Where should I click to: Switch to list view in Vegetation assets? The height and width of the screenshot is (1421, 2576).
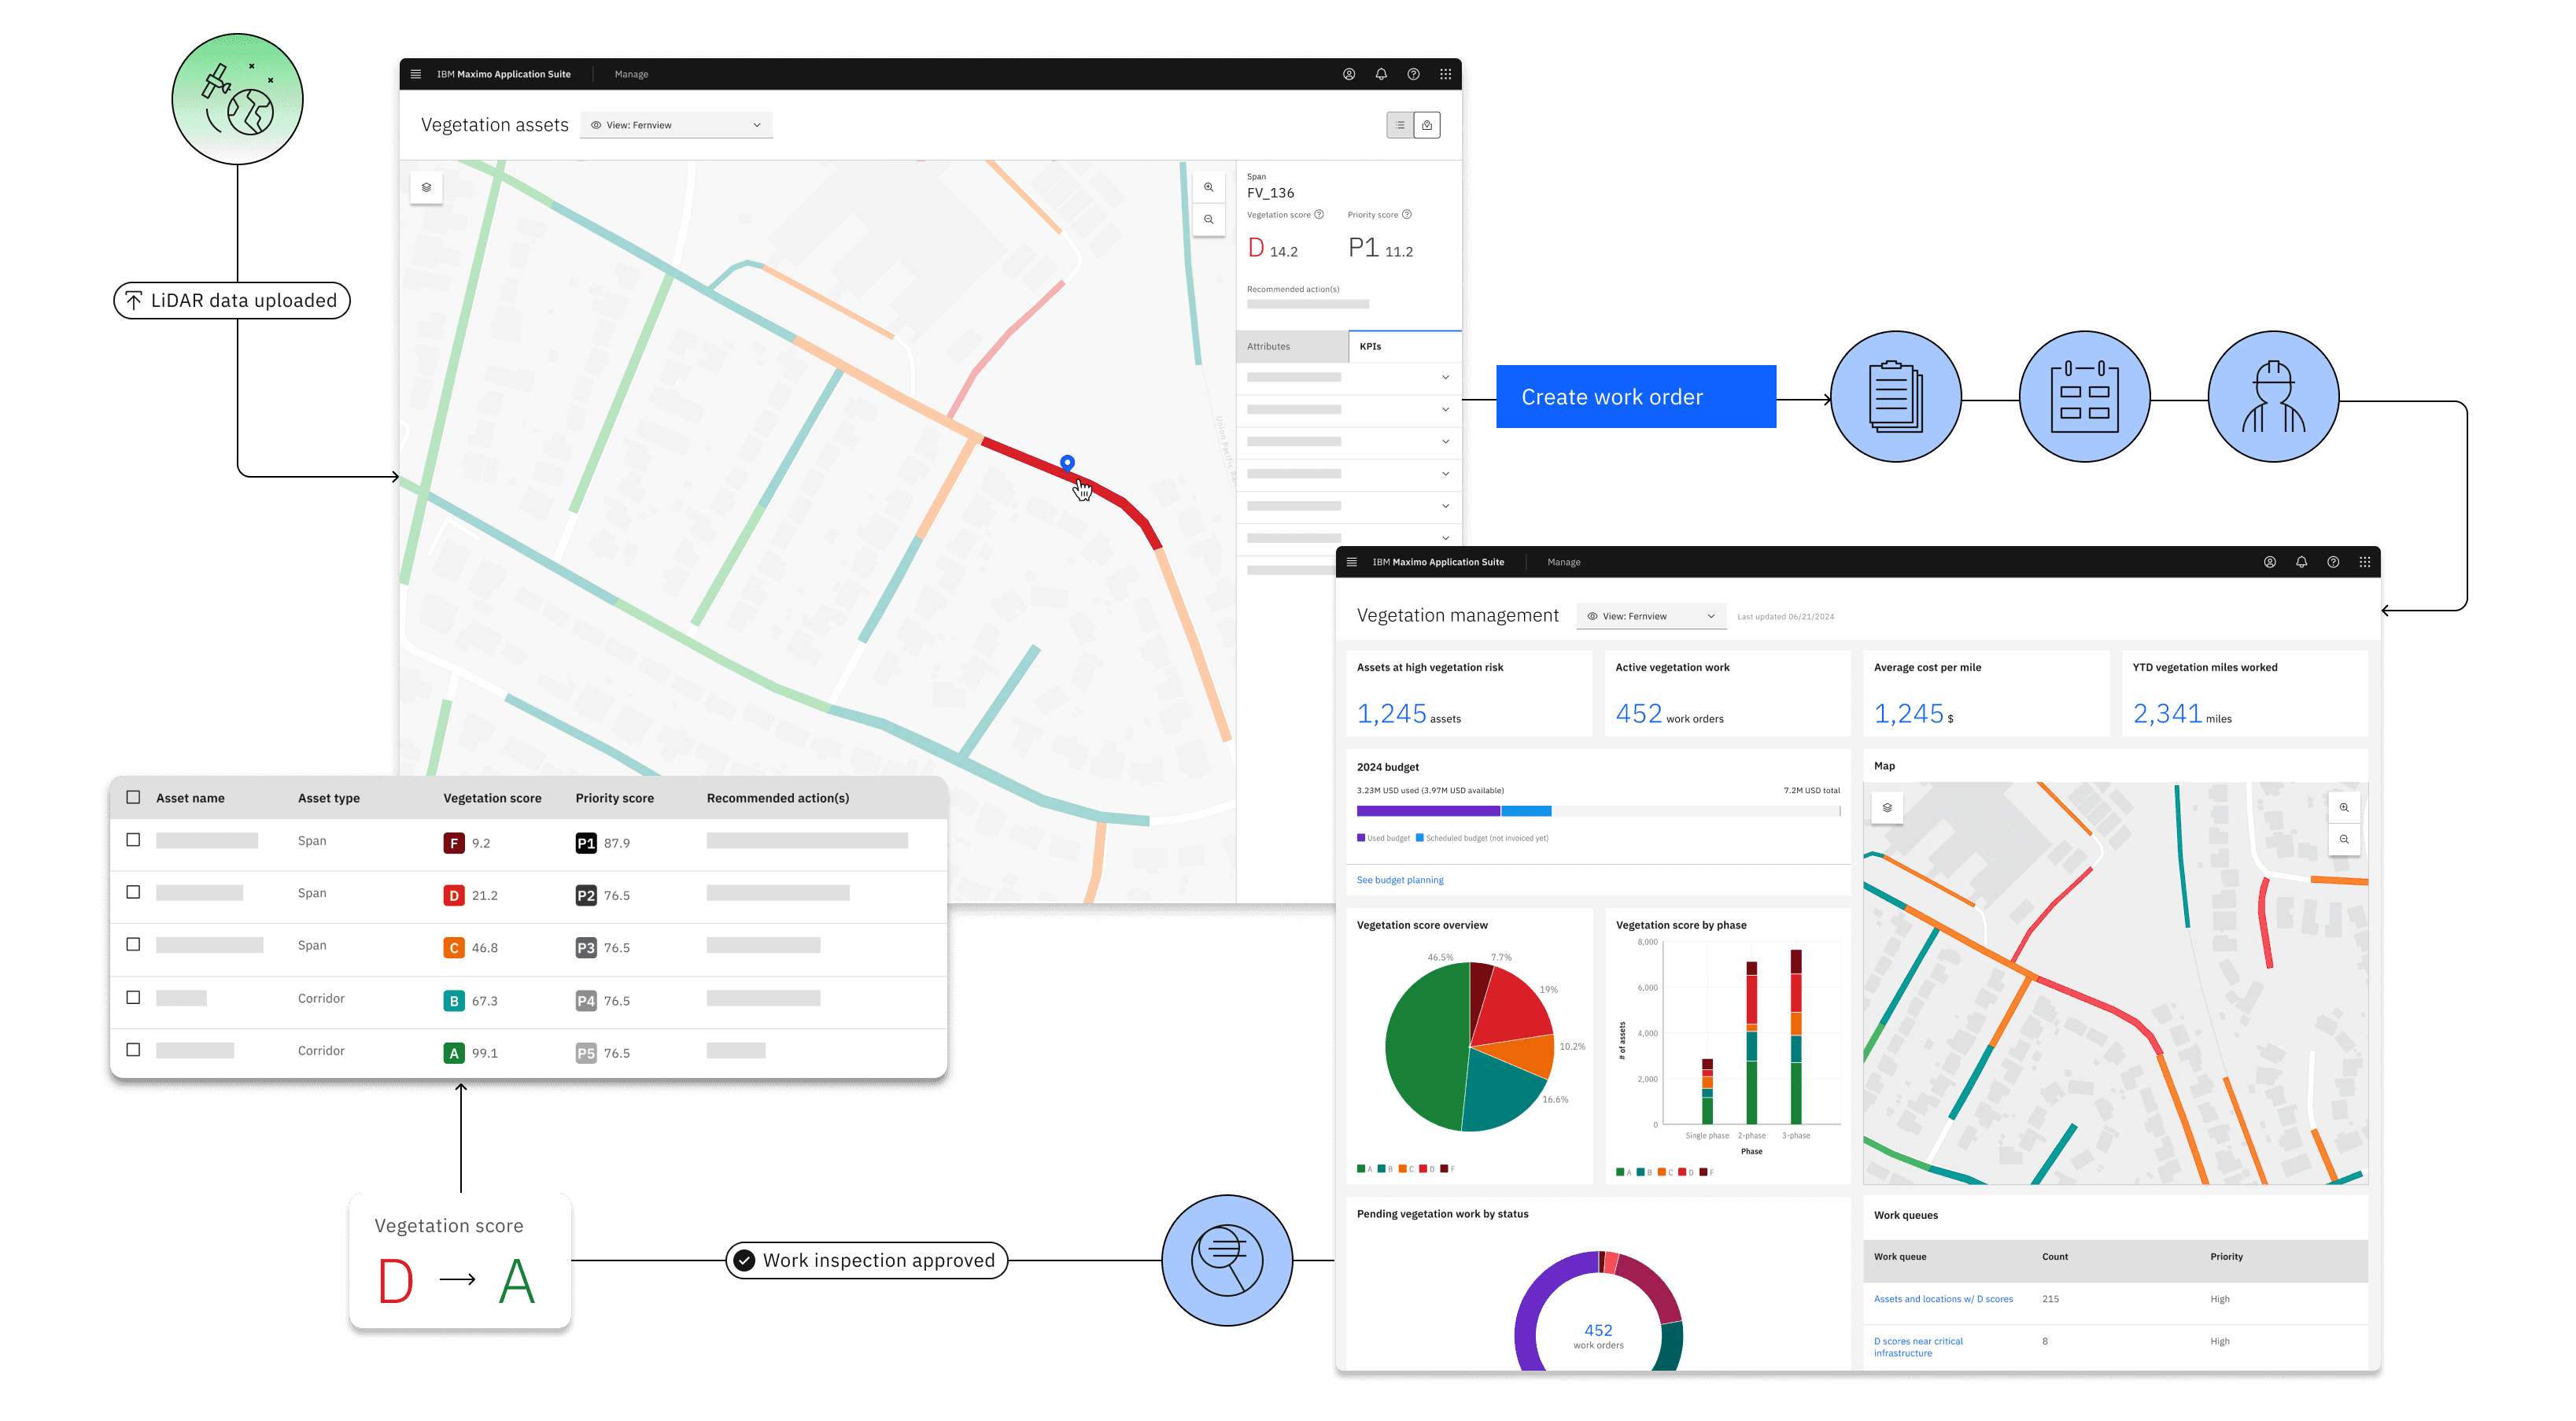coord(1400,125)
